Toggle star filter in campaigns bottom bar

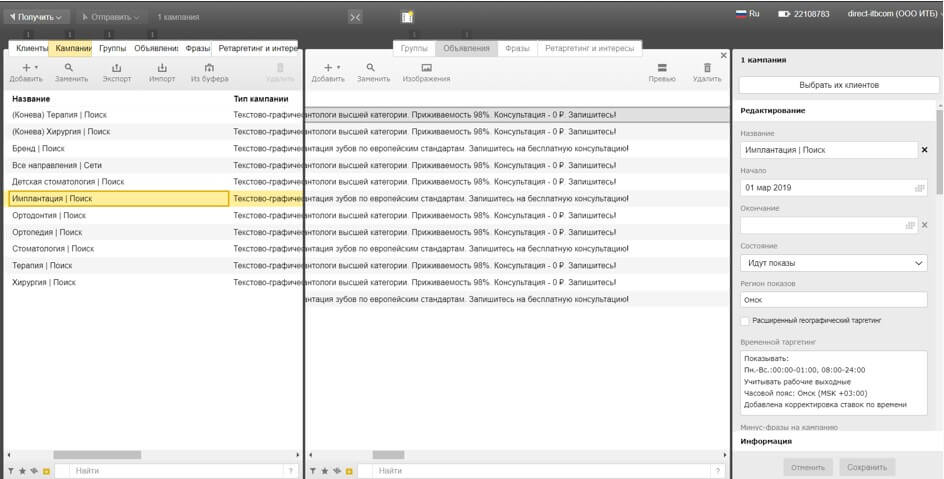22,471
